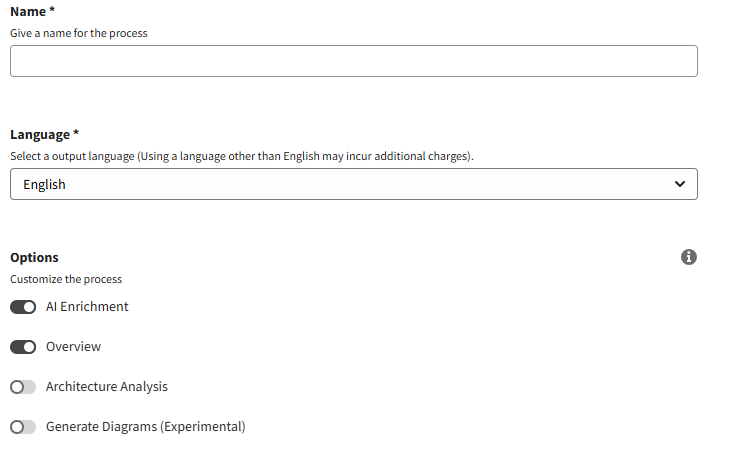Click the 'Architecture Analysis' label text
This screenshot has height=460, width=751.
(107, 387)
